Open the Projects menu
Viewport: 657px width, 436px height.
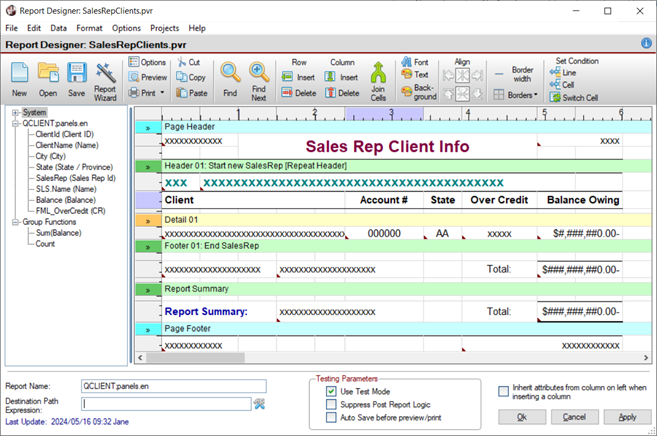click(164, 28)
